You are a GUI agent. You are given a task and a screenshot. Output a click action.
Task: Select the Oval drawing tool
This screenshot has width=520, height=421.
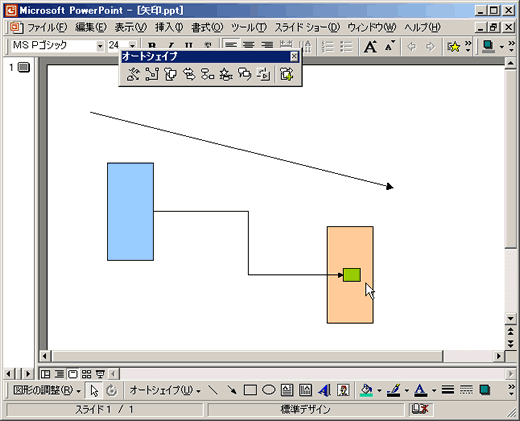[x=269, y=390]
